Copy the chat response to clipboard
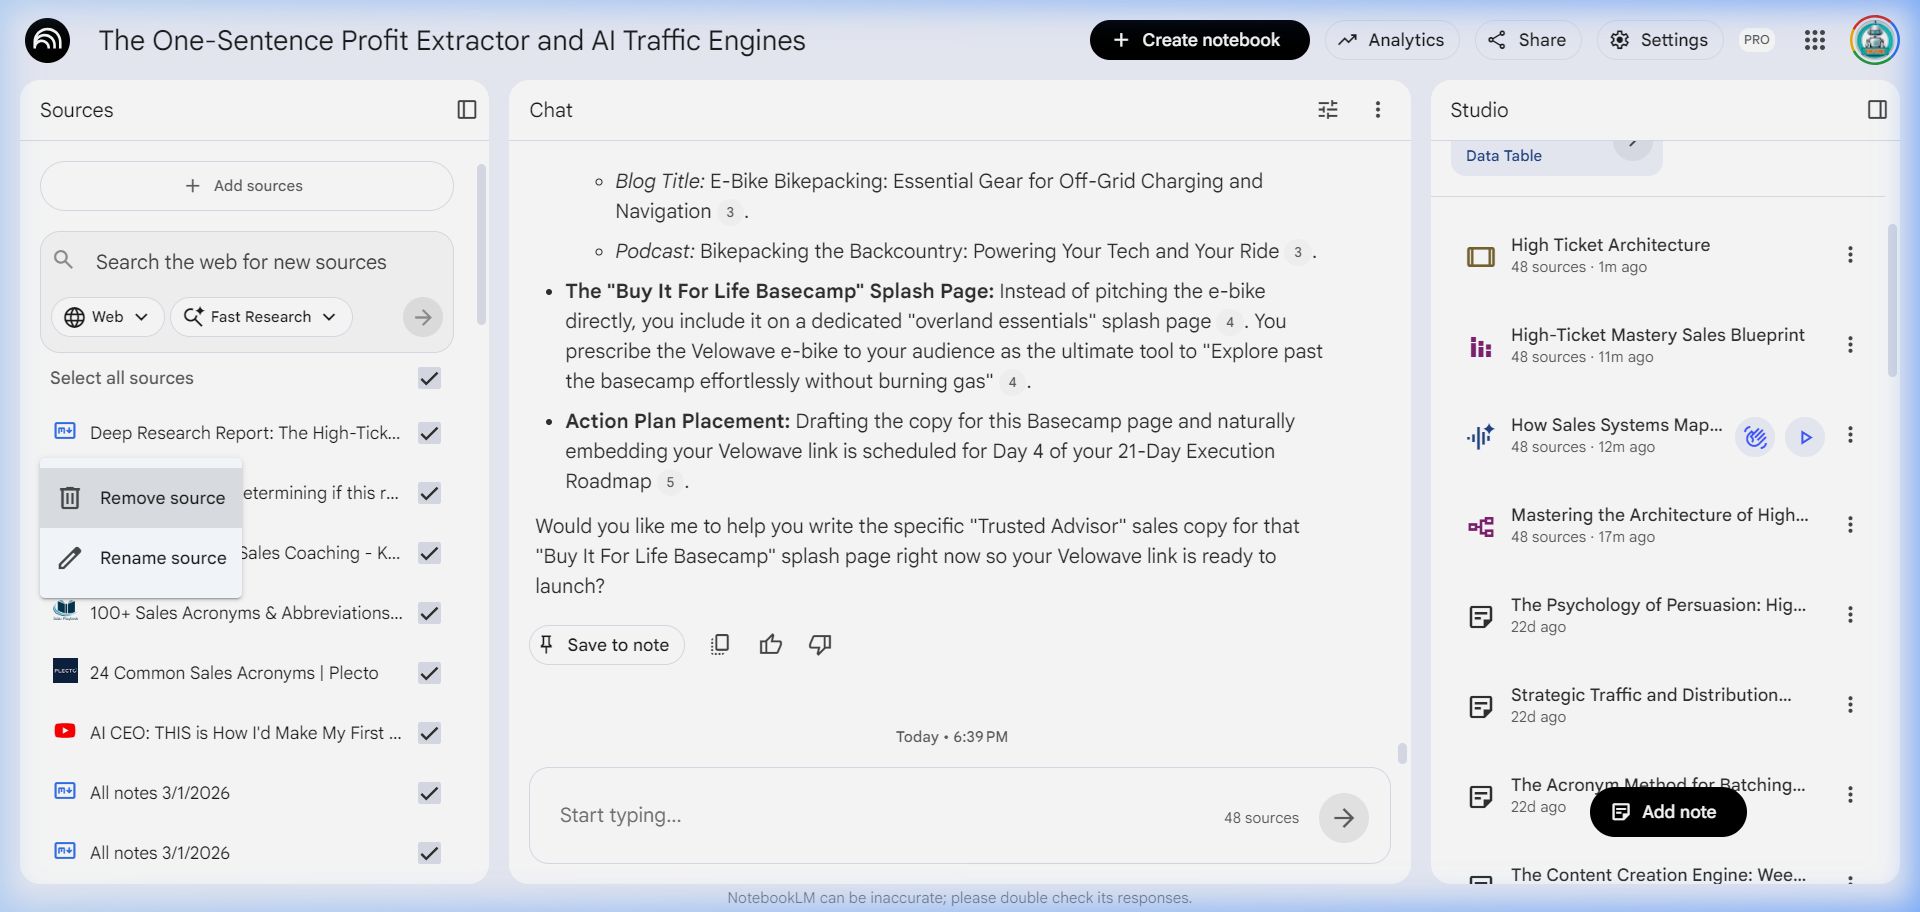 click(719, 645)
